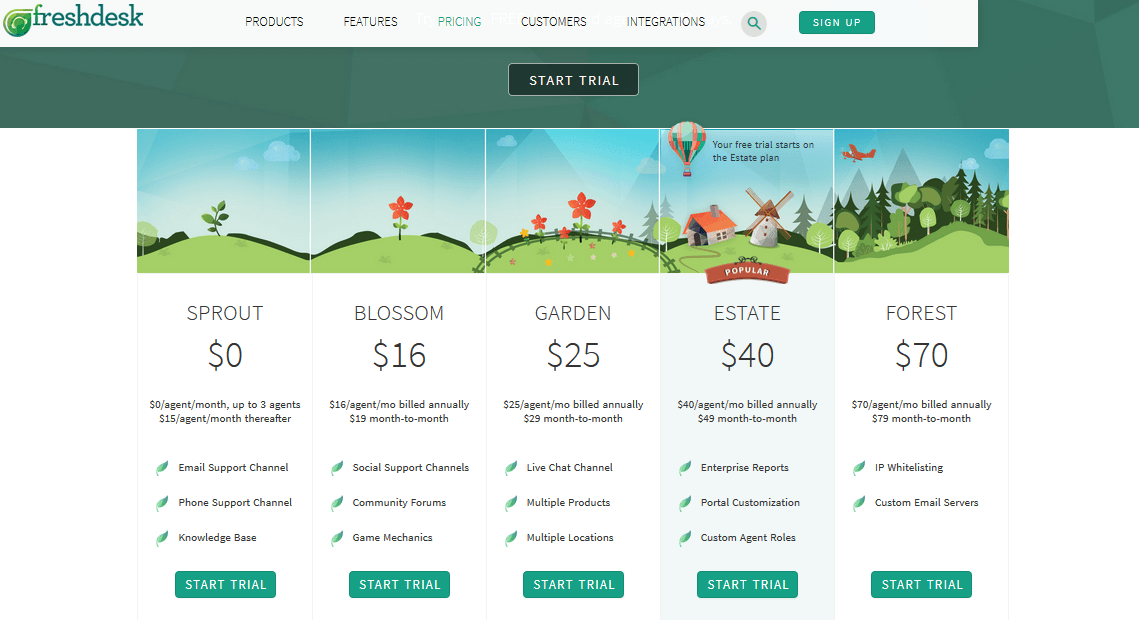Click leaf icon beside Multiple Products
The width and height of the screenshot is (1139, 620).
coord(511,503)
